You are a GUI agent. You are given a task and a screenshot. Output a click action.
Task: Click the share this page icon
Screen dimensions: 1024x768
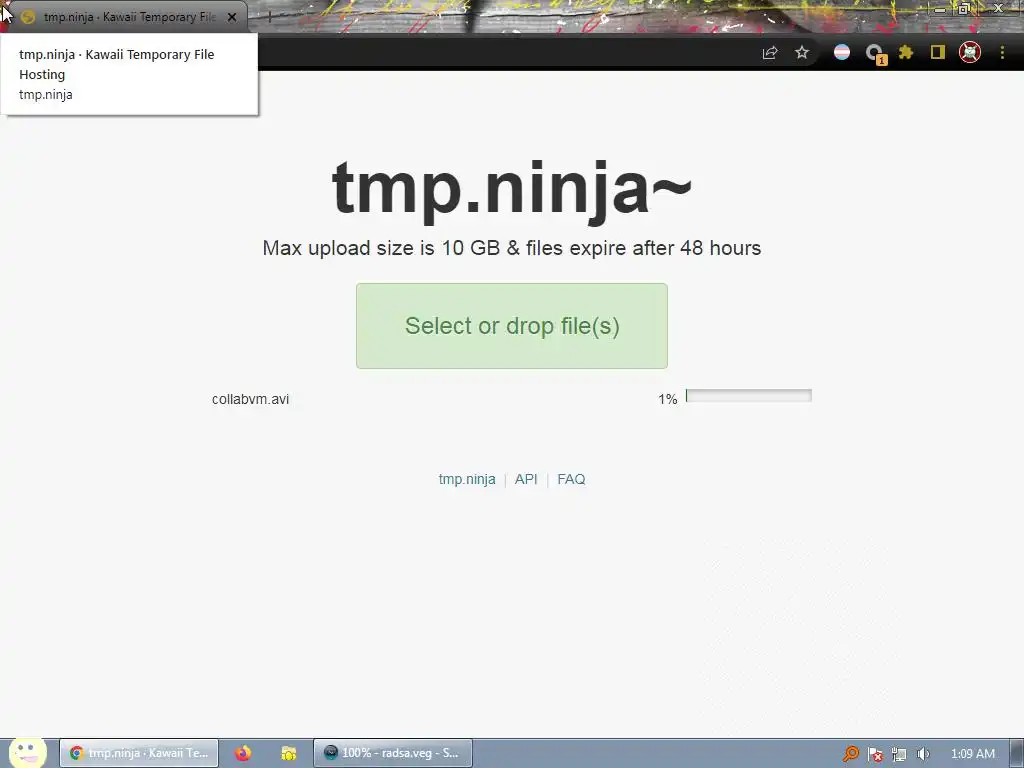tap(770, 53)
